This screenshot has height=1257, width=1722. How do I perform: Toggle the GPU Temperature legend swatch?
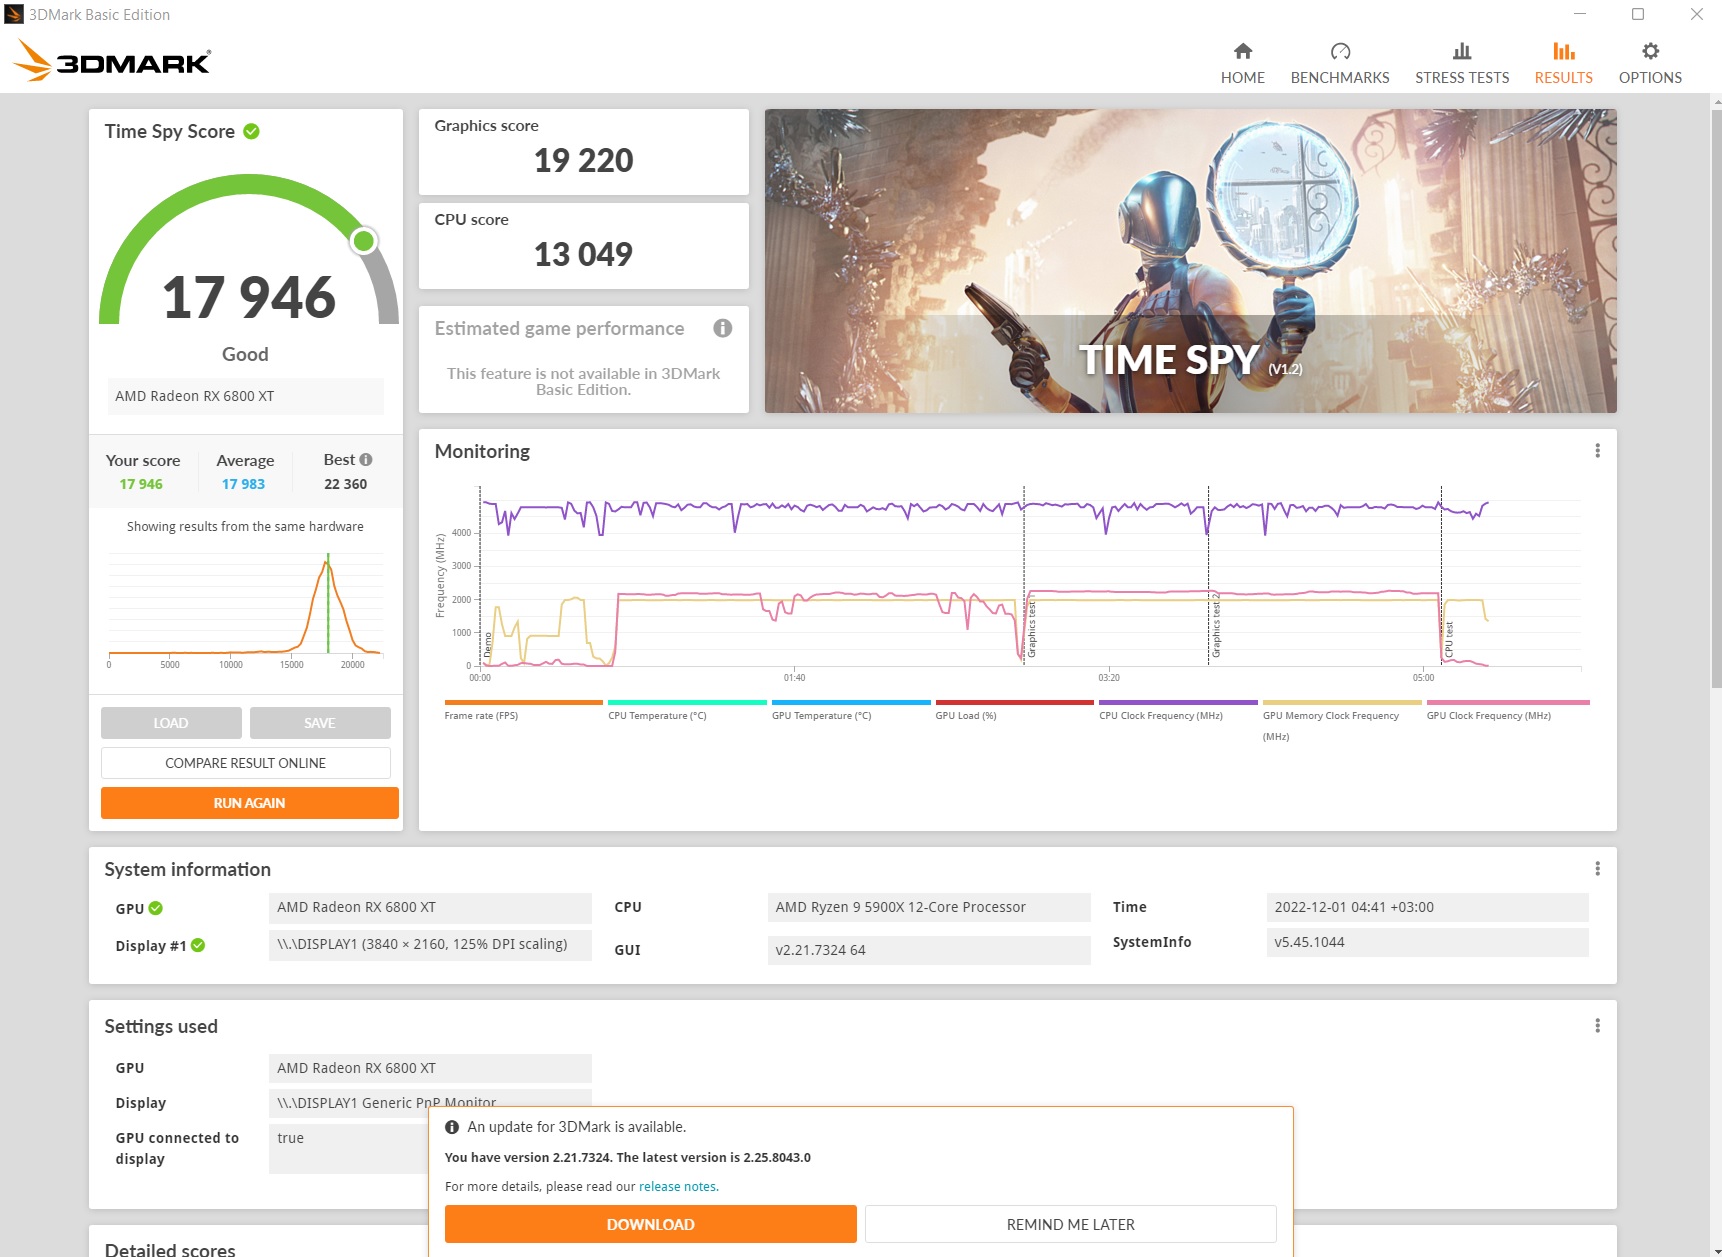click(851, 703)
